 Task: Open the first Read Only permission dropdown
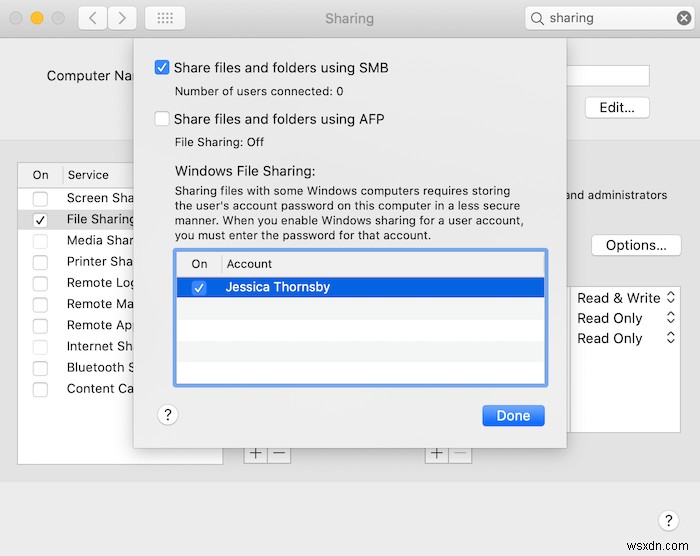coord(625,318)
